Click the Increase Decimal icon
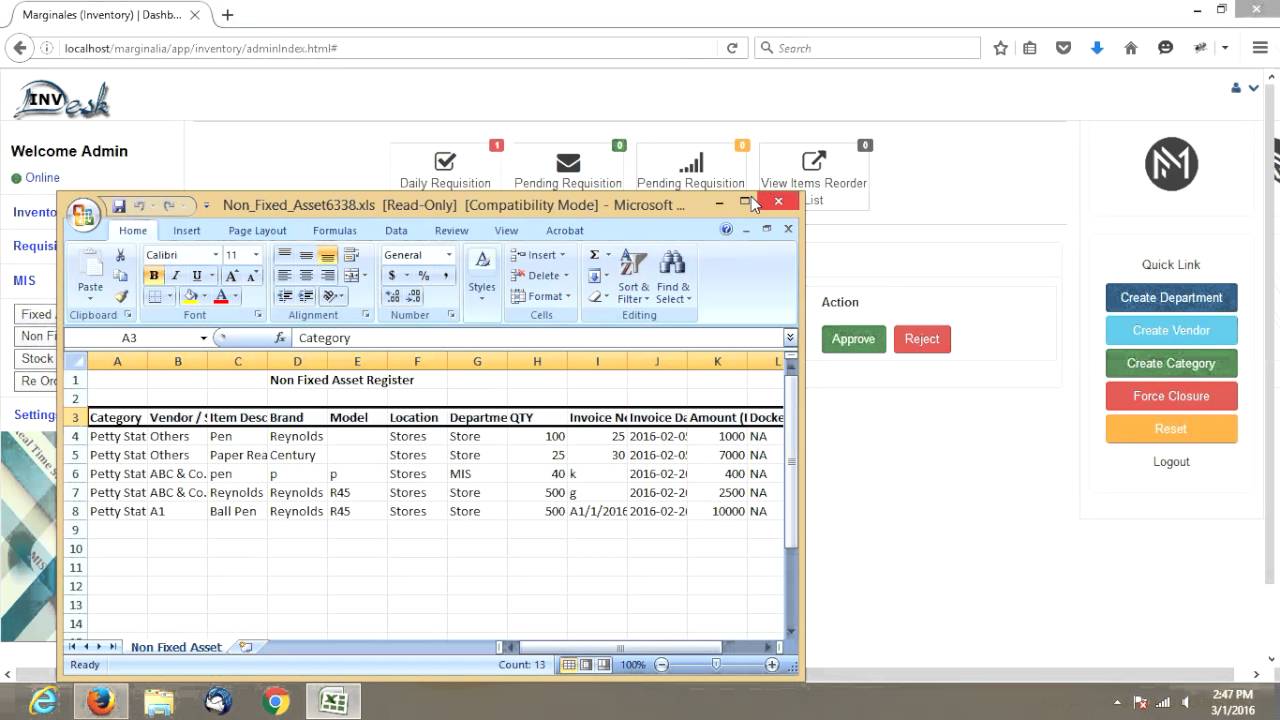 392,296
